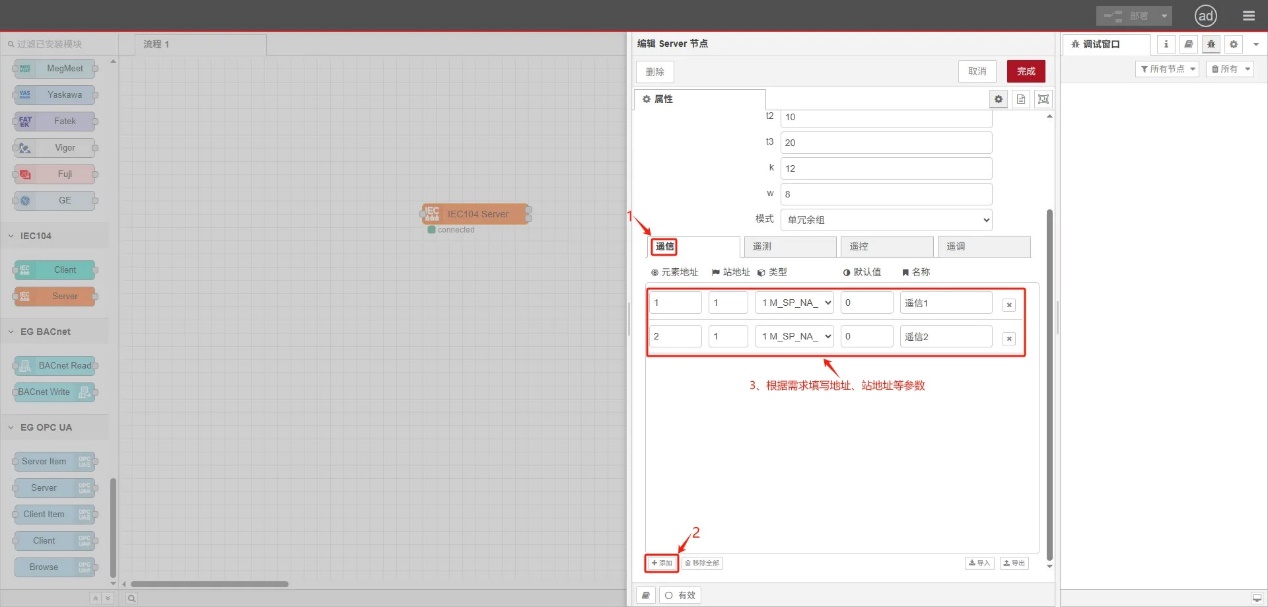Toggle the 有效 enabled state button
The image size is (1268, 607).
click(x=680, y=595)
